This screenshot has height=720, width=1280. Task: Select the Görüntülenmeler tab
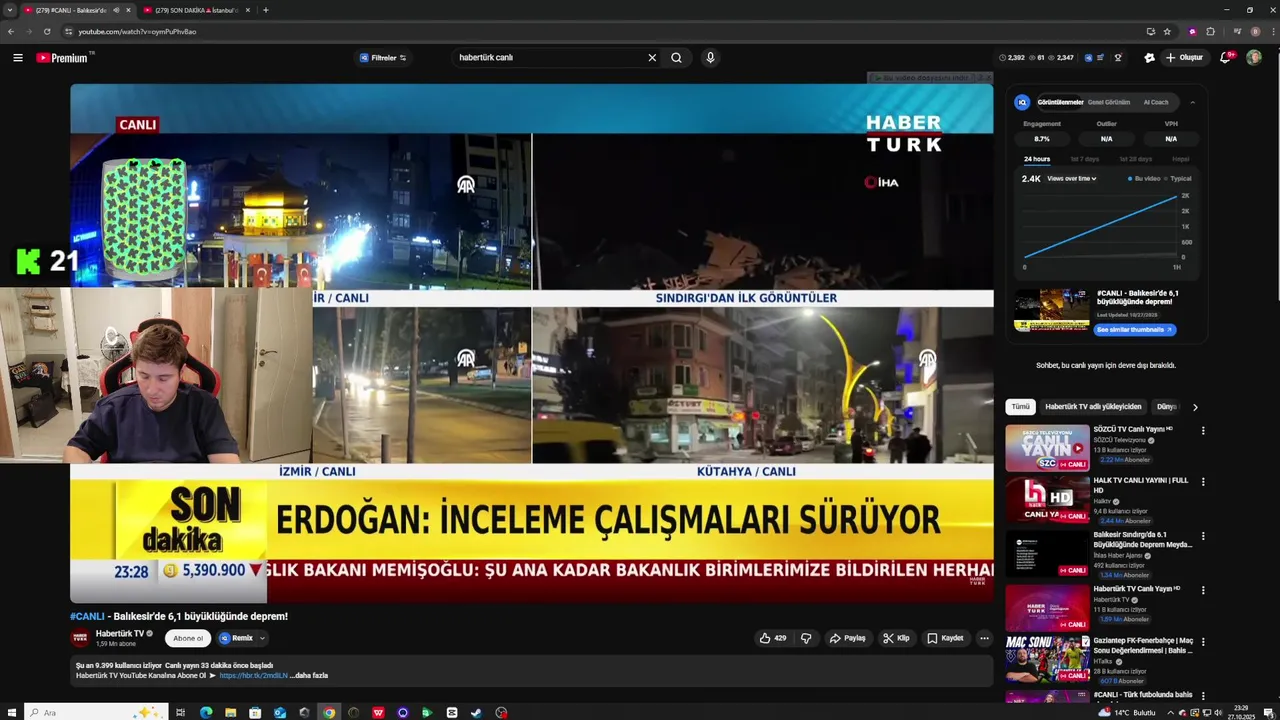point(1060,102)
